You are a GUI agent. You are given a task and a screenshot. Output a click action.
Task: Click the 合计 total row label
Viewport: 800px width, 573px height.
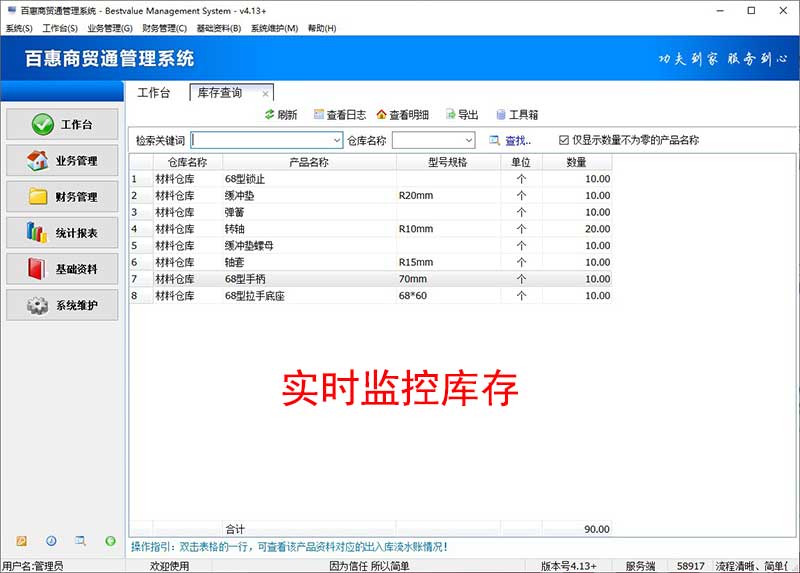[x=235, y=529]
